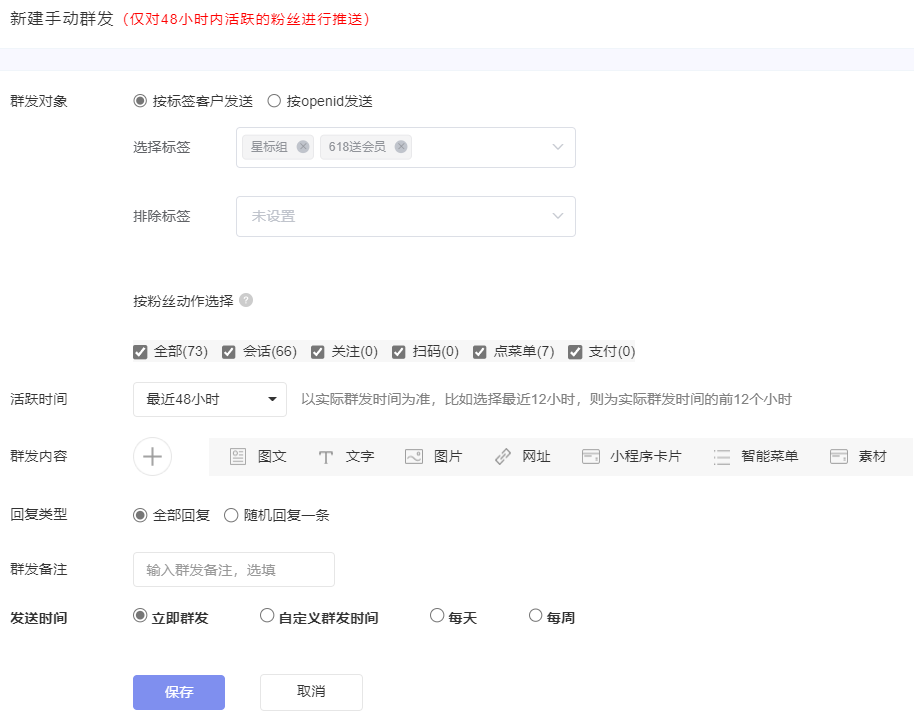914x725 pixels.
Task: Open the 最近48小时 active time dropdown
Action: 209,398
